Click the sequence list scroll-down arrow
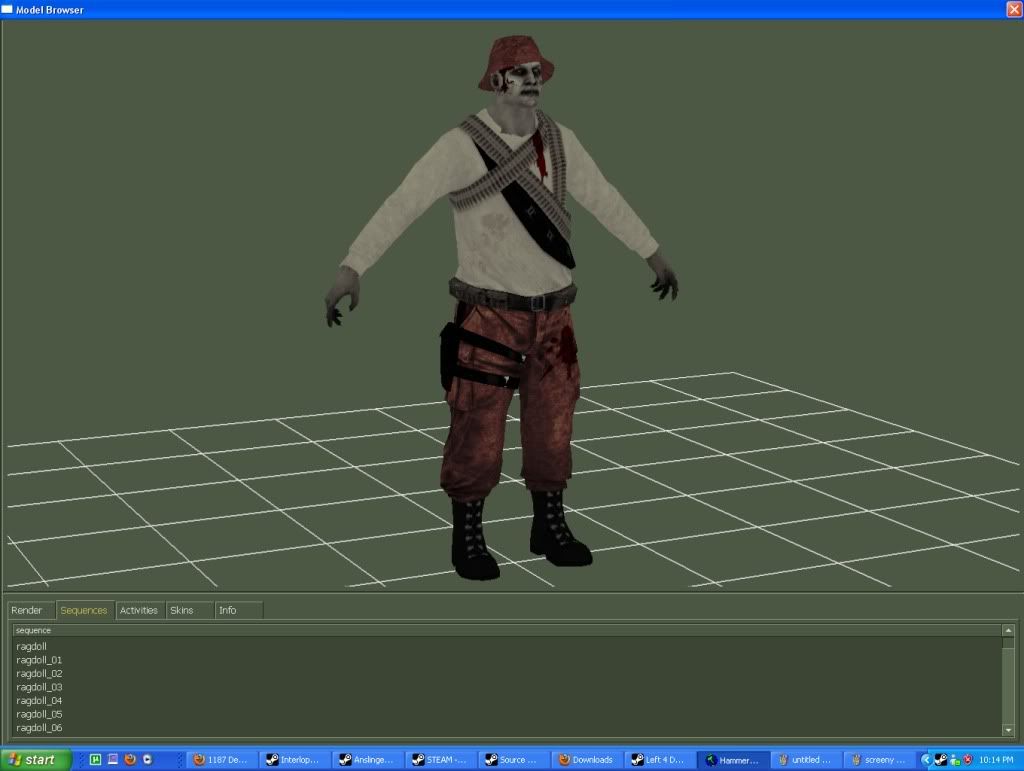1024x771 pixels. pos(1008,731)
